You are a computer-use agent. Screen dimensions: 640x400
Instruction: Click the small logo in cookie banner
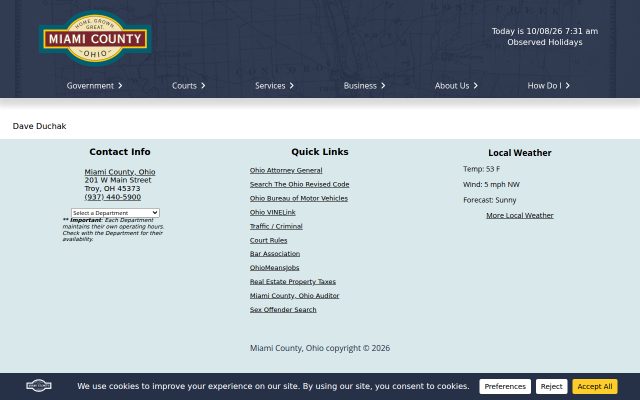click(39, 386)
